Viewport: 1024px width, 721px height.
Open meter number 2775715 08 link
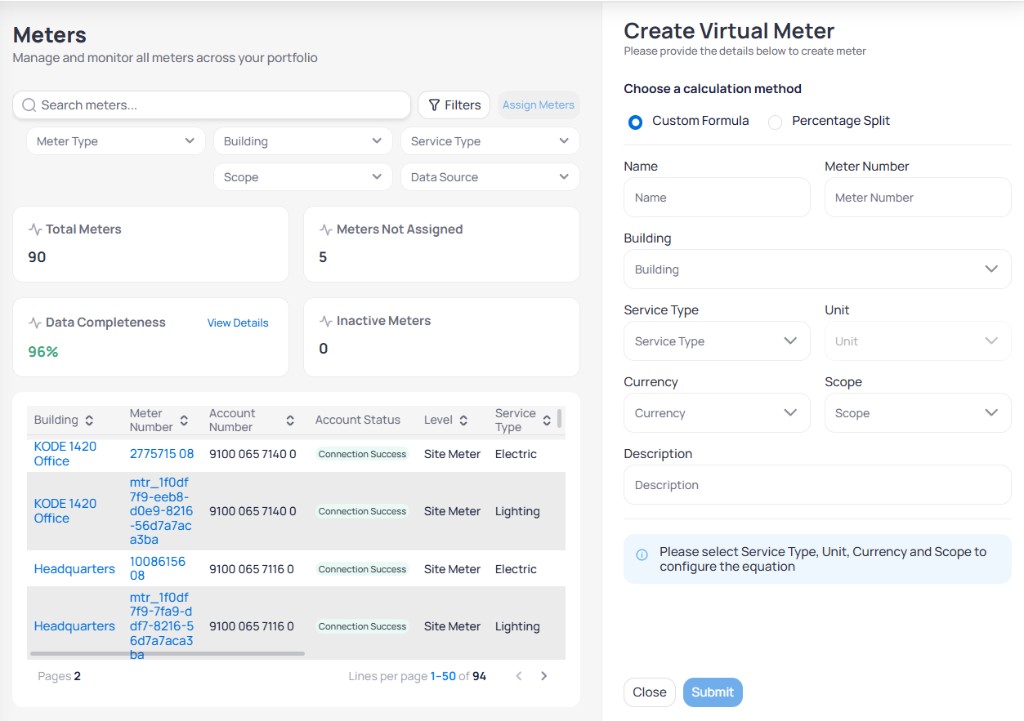161,454
